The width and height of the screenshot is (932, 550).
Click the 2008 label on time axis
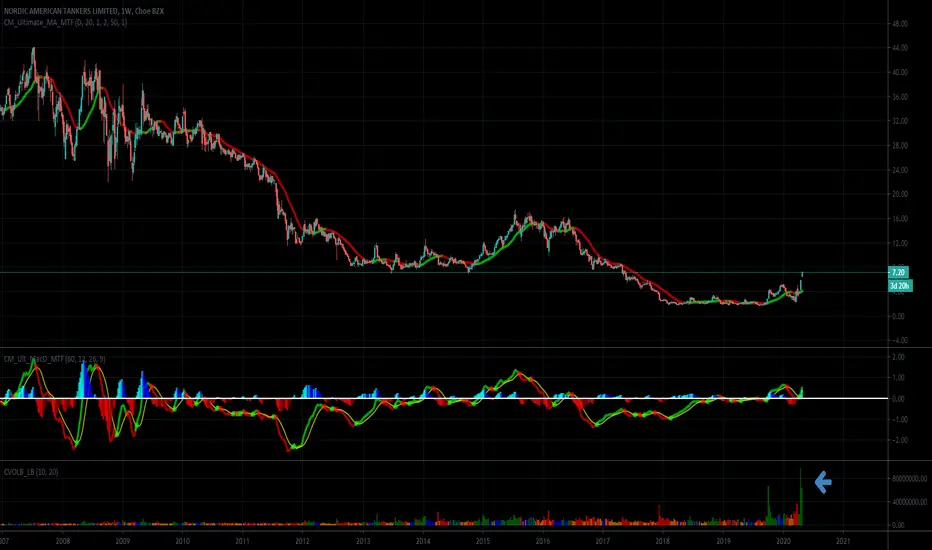[x=62, y=541]
